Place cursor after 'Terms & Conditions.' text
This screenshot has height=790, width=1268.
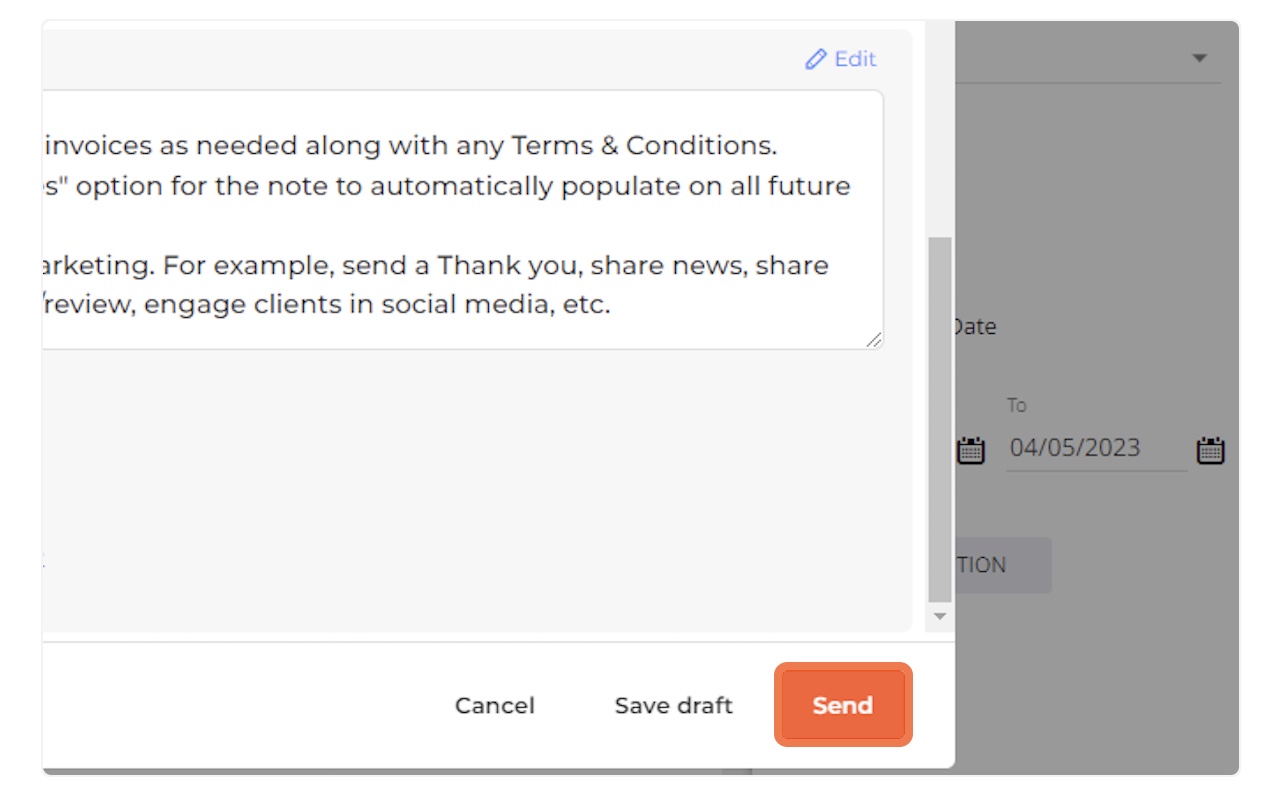(779, 146)
